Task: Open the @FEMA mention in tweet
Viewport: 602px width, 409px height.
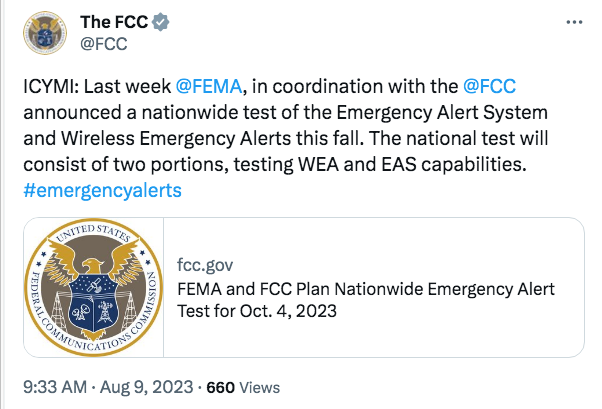Action: [x=209, y=86]
